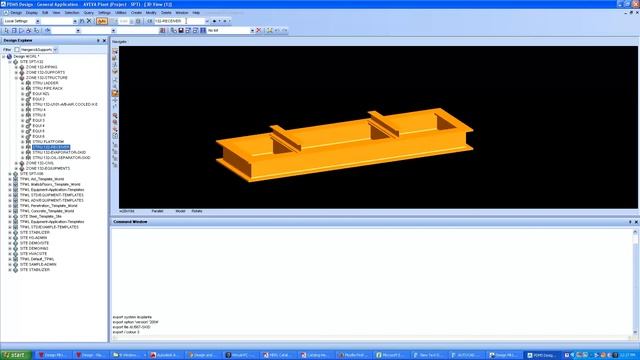The height and width of the screenshot is (360, 640).
Task: Click the SITE SPT-132 site icon
Action: (x=16, y=62)
